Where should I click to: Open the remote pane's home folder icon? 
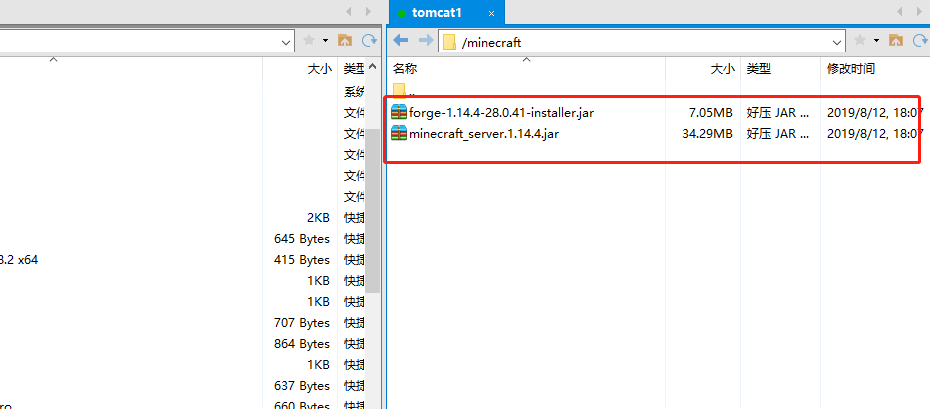pos(896,40)
